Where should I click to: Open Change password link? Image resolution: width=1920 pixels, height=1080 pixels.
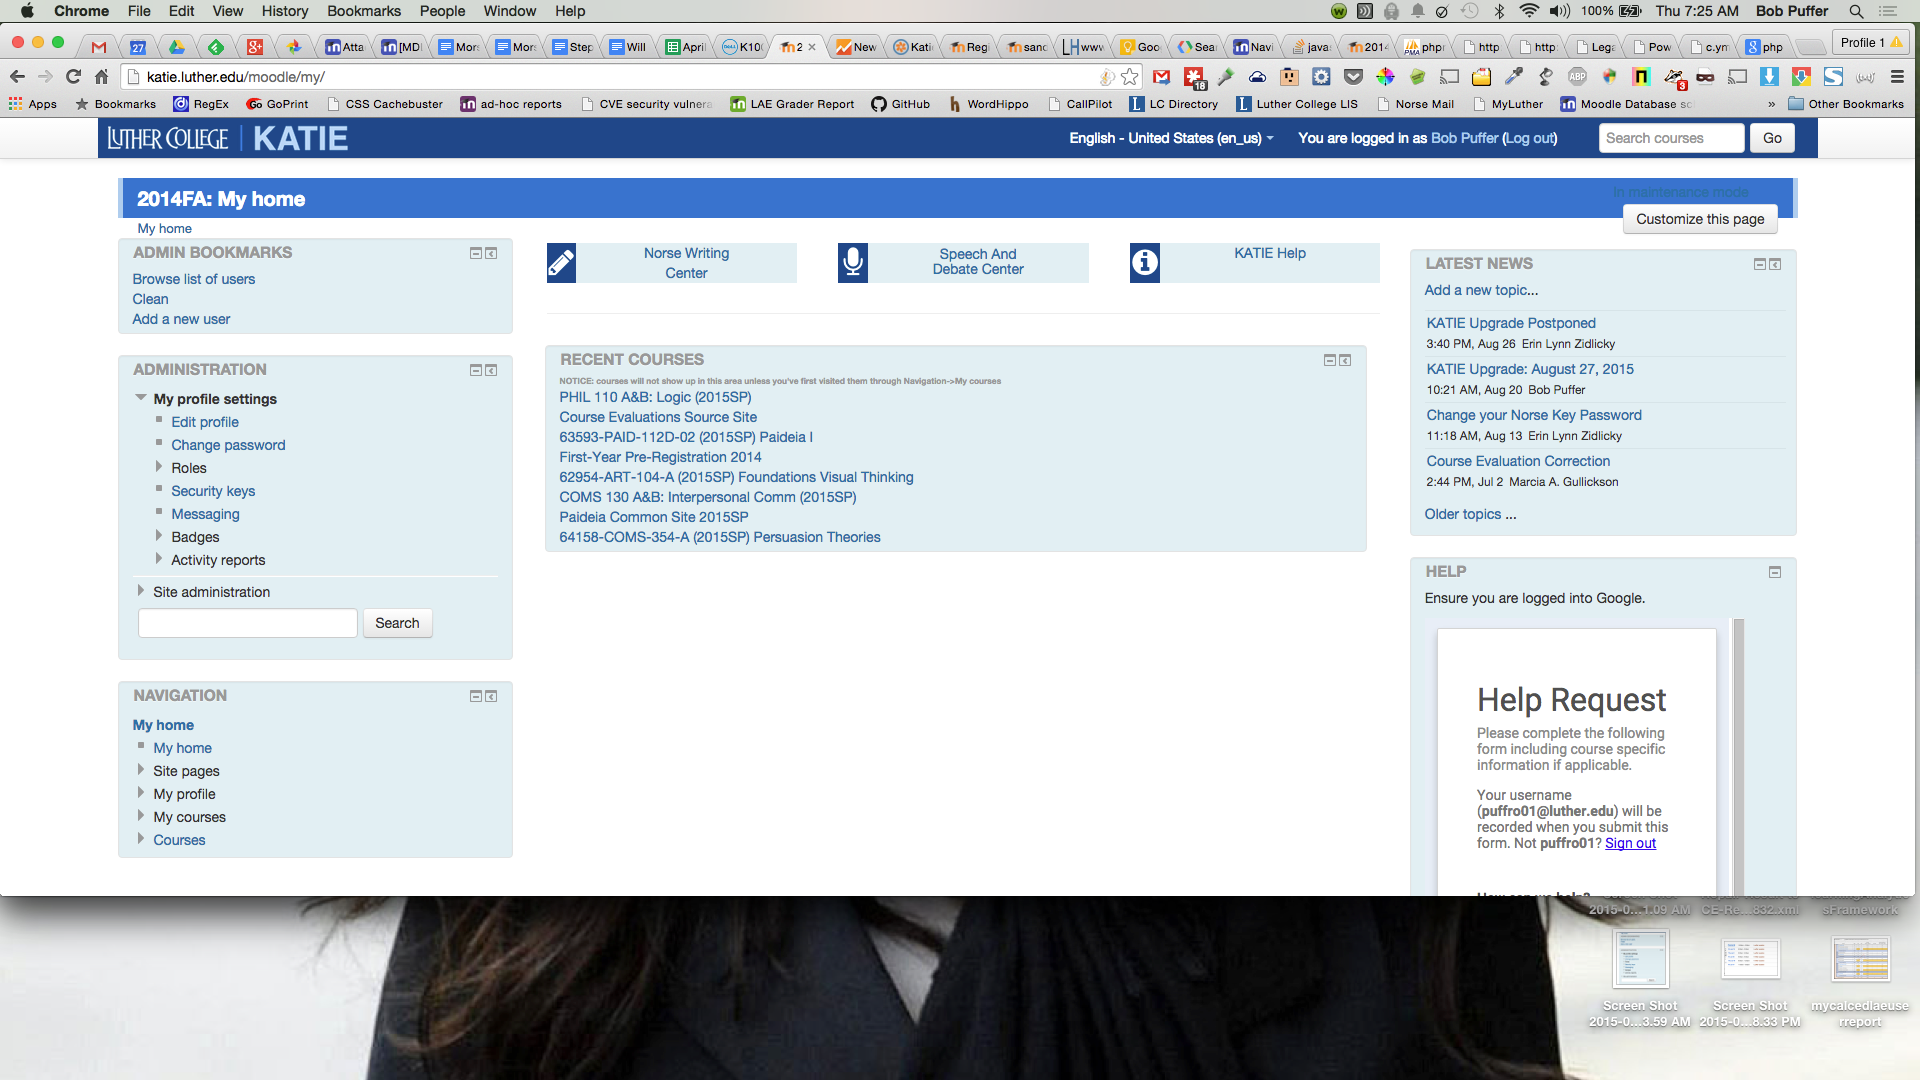[x=228, y=445]
